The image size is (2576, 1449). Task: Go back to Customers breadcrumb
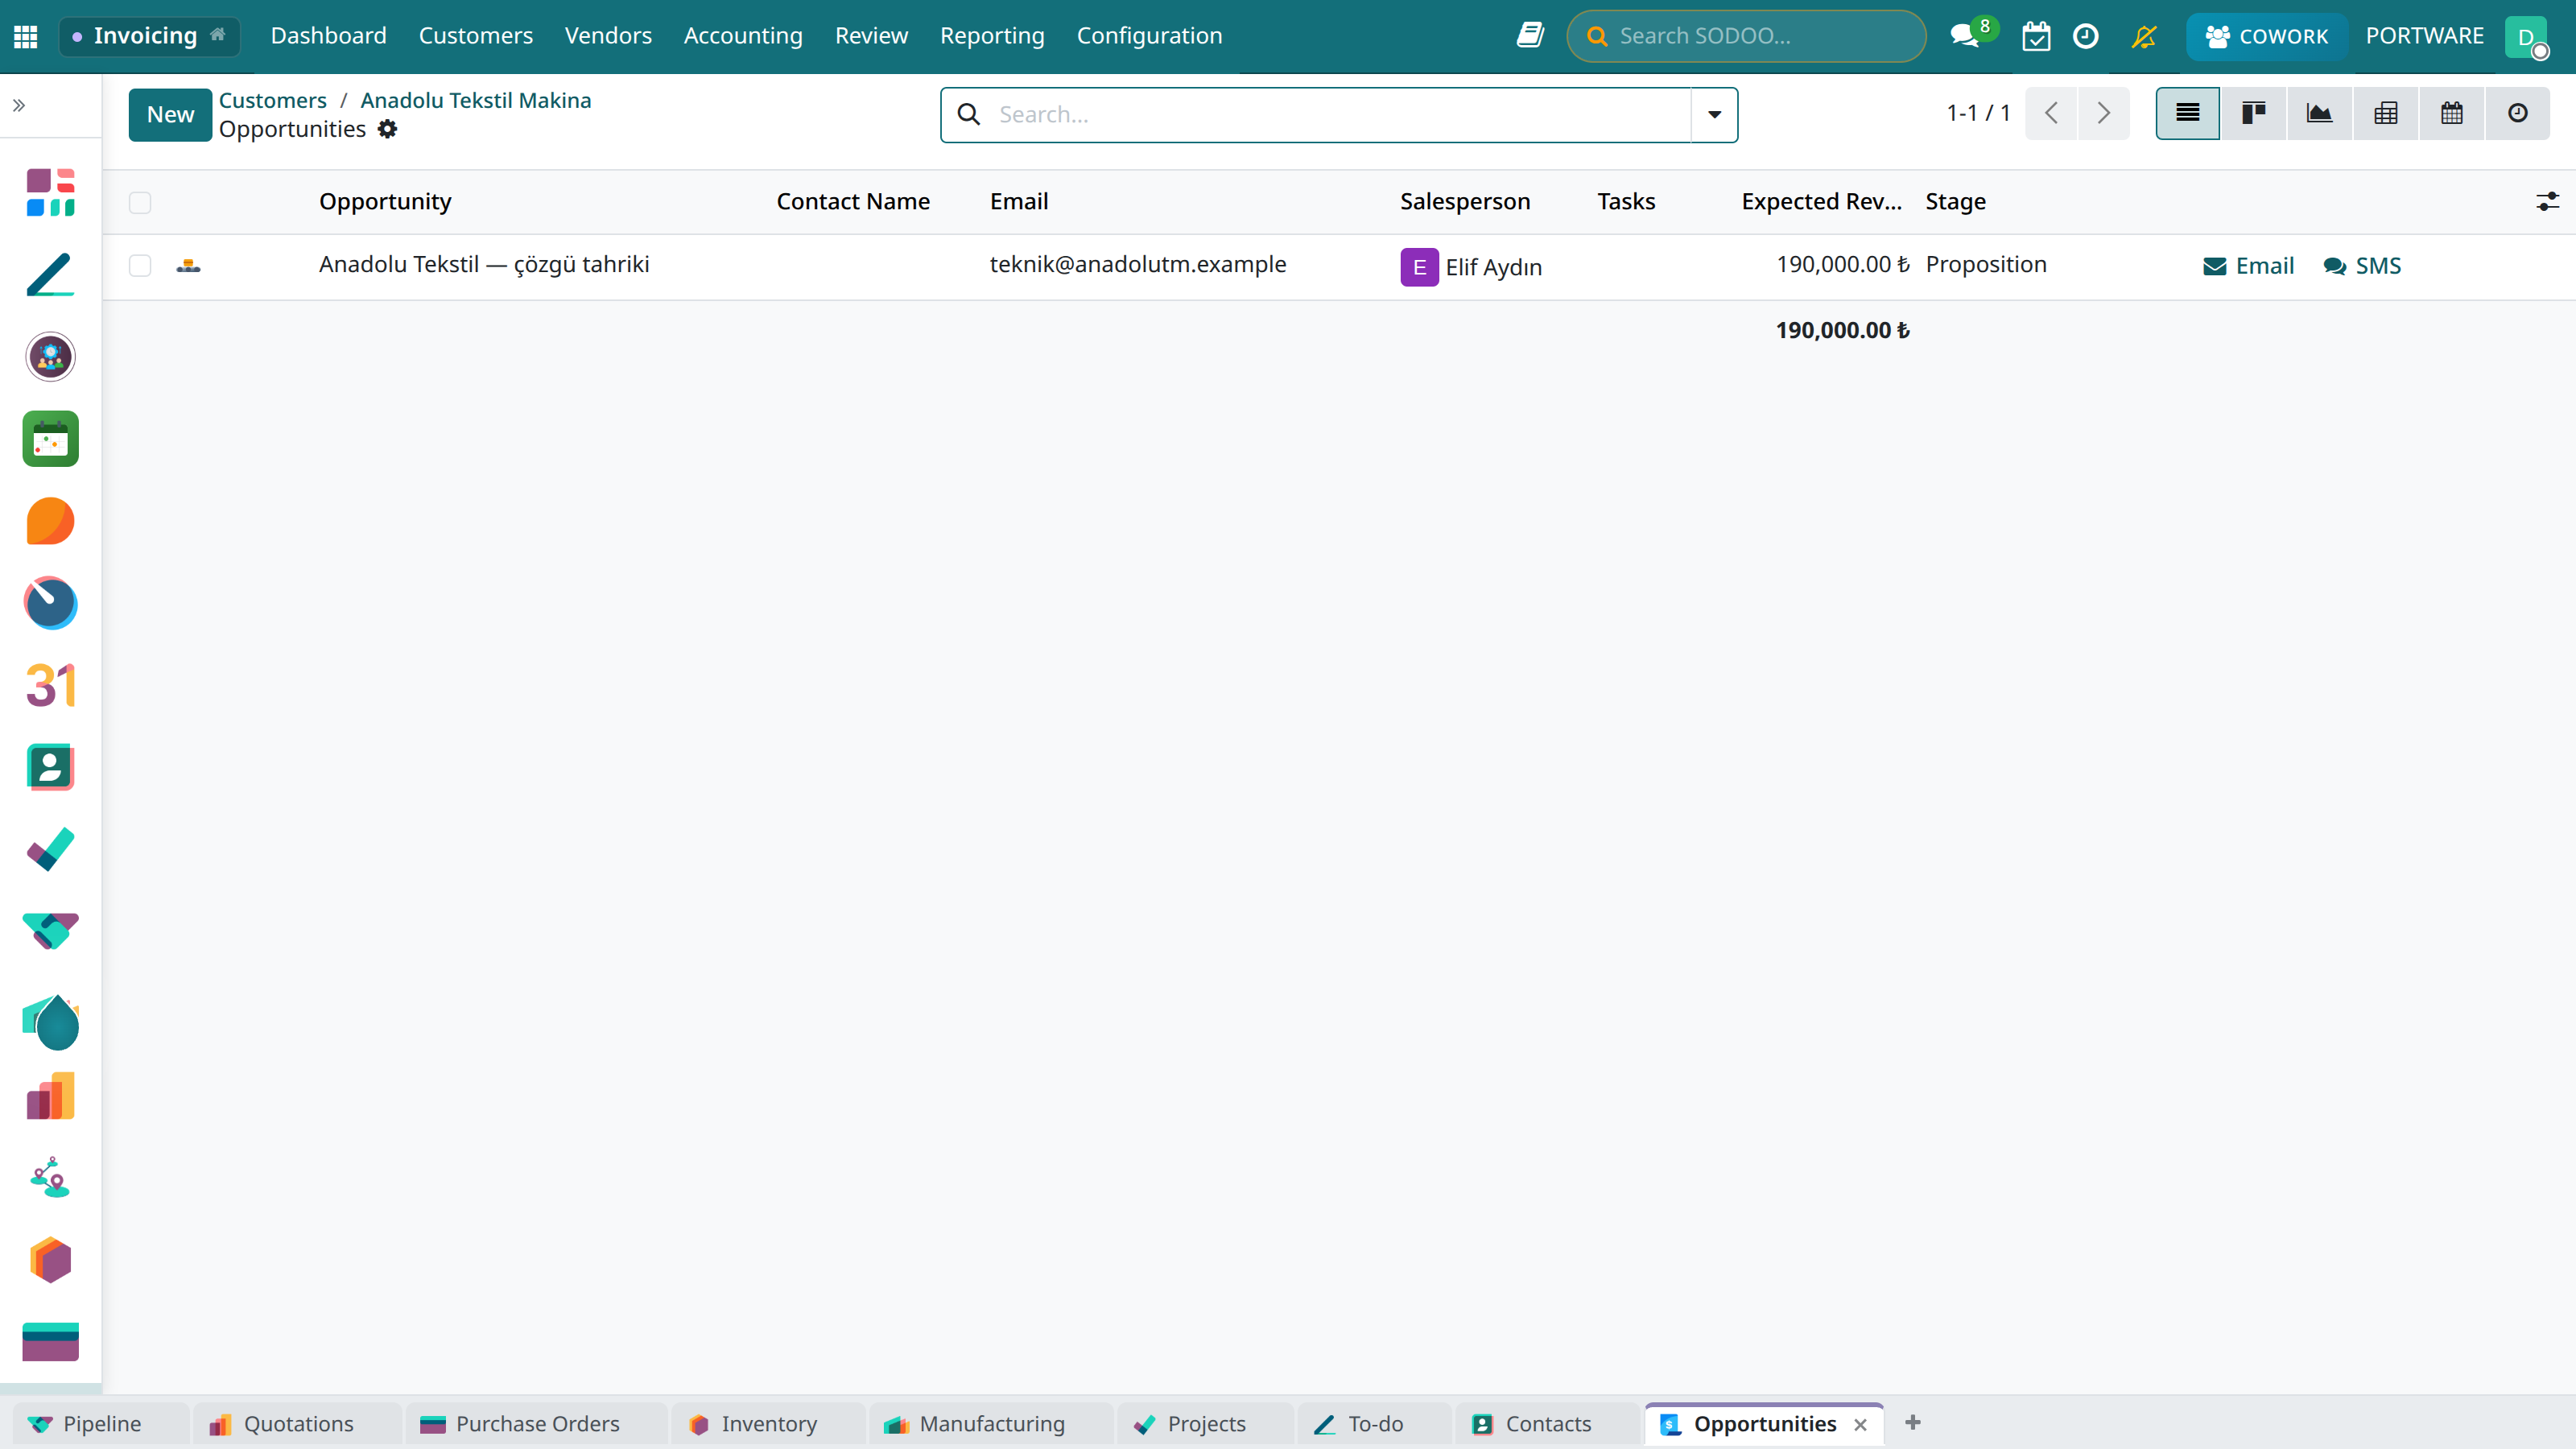coord(273,100)
